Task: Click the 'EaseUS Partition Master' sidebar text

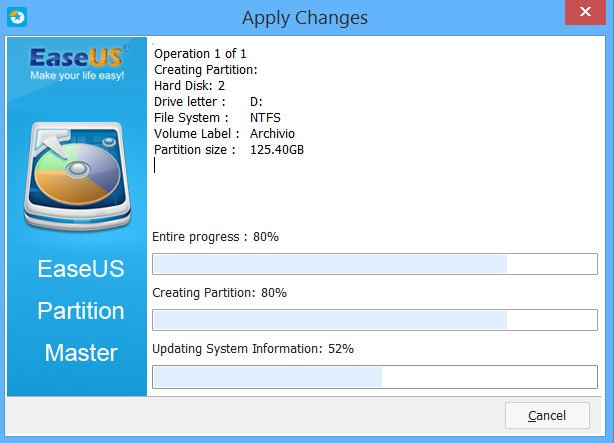Action: (81, 311)
